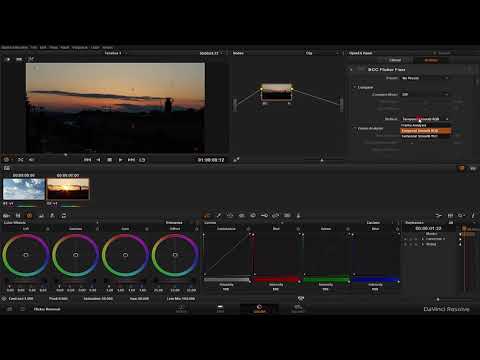Open the Preset dropdown showing No Preset

coord(425,78)
